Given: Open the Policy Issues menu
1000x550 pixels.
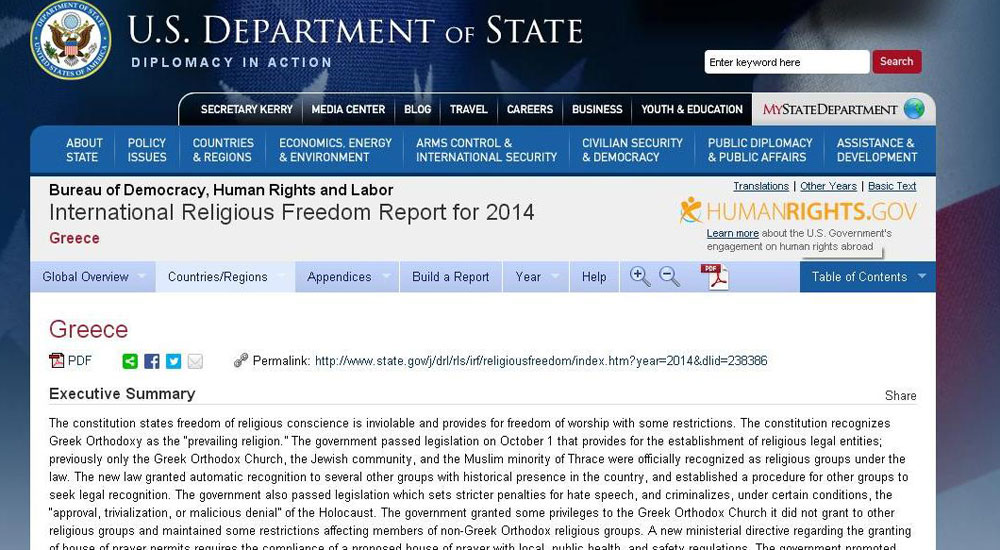Looking at the screenshot, I should pos(147,150).
